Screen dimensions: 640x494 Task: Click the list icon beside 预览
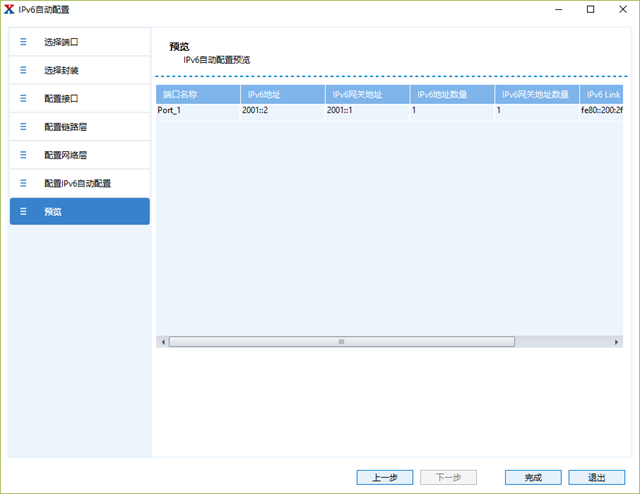pos(23,211)
